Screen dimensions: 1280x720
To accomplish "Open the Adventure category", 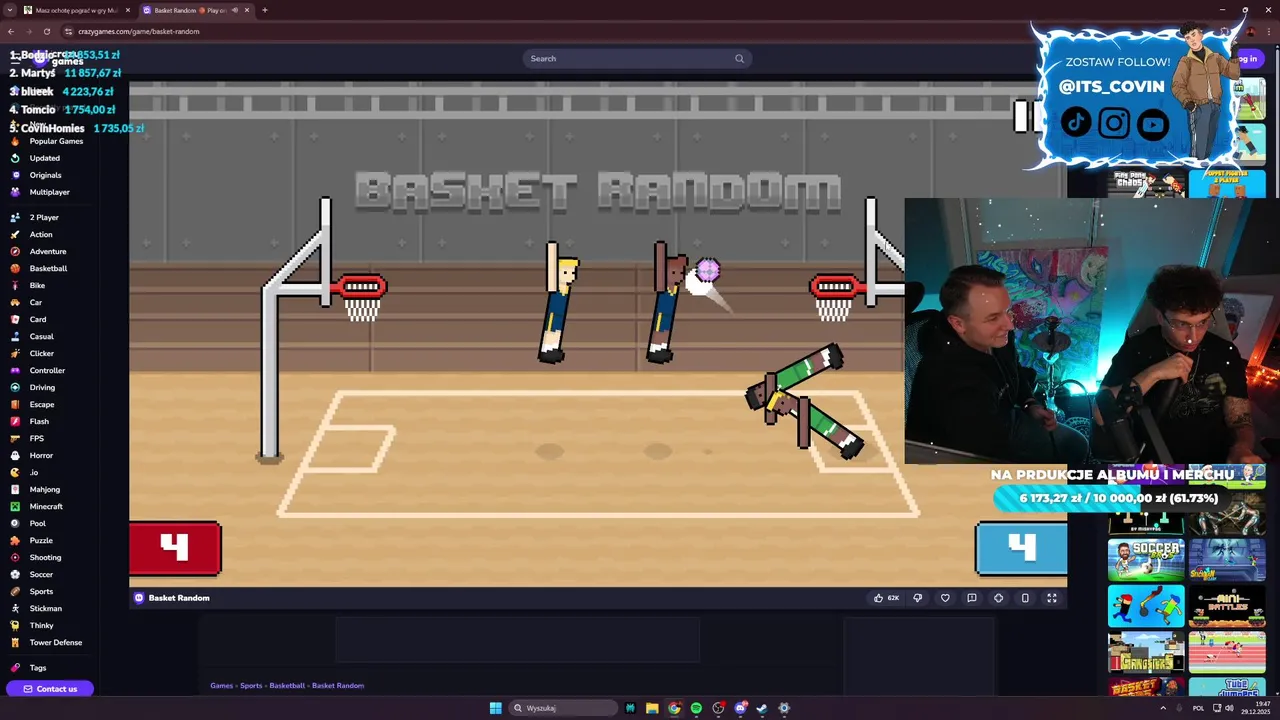I will pos(47,251).
